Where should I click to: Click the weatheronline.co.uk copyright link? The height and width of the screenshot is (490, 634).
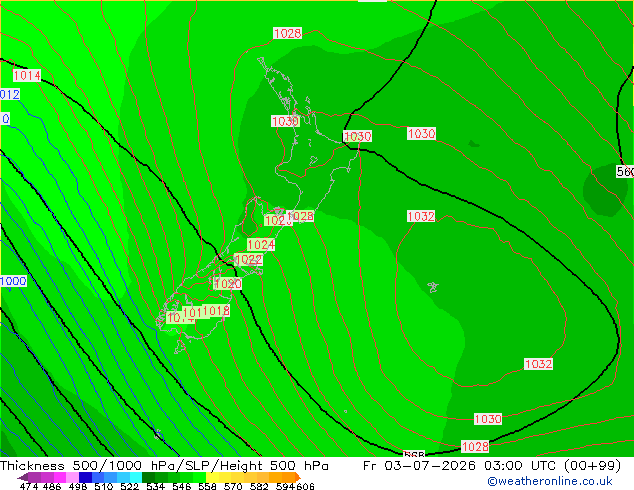coord(550,481)
